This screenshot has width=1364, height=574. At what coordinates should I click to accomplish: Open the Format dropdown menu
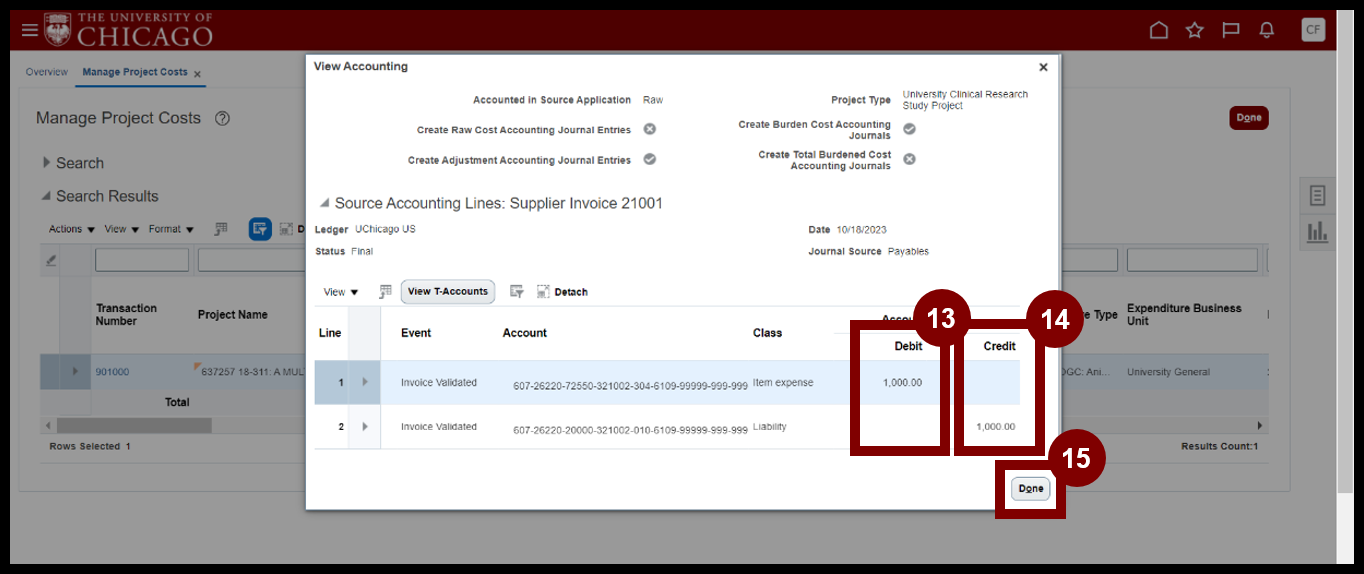pos(171,229)
